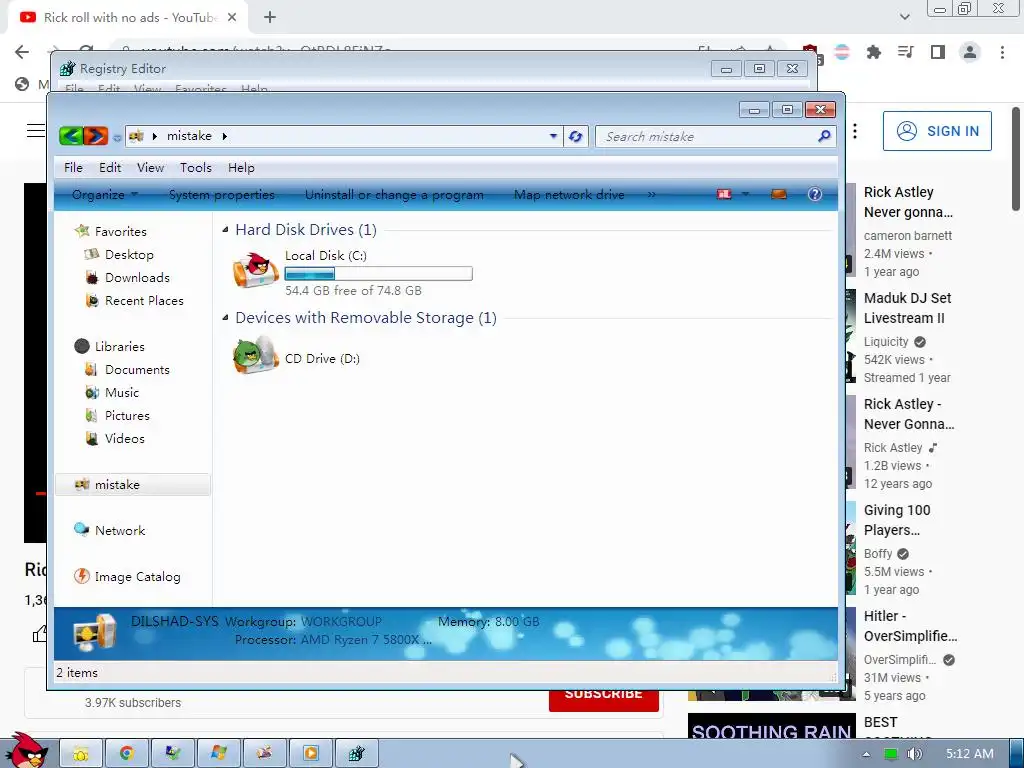Open the Tools menu in Explorer

[196, 168]
